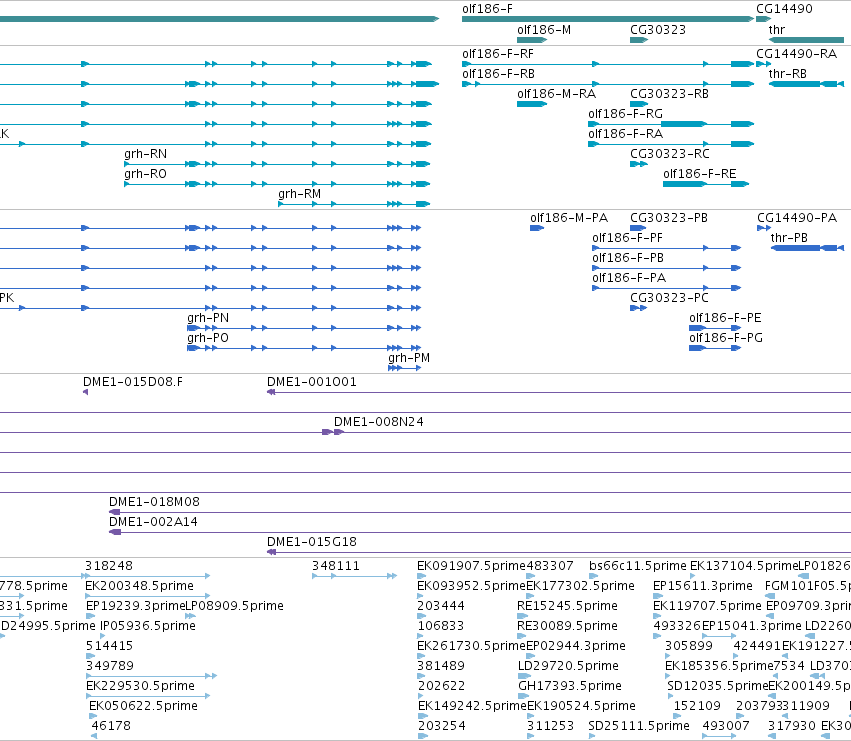Open the grh-PM protein label

(x=409, y=358)
